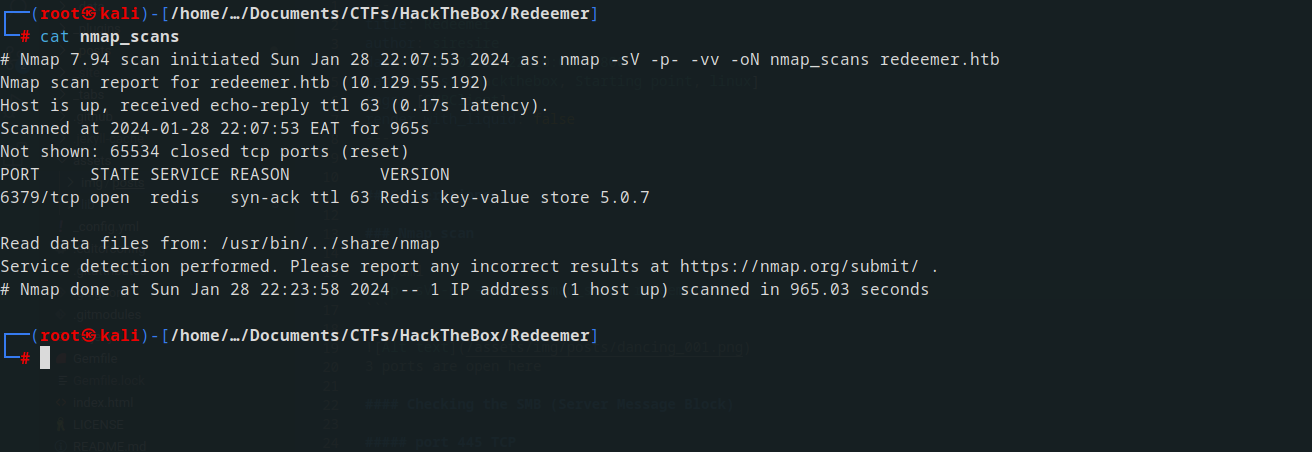Screen dimensions: 1312x452
Task: Select the 'cat' command word
Action: click(55, 37)
